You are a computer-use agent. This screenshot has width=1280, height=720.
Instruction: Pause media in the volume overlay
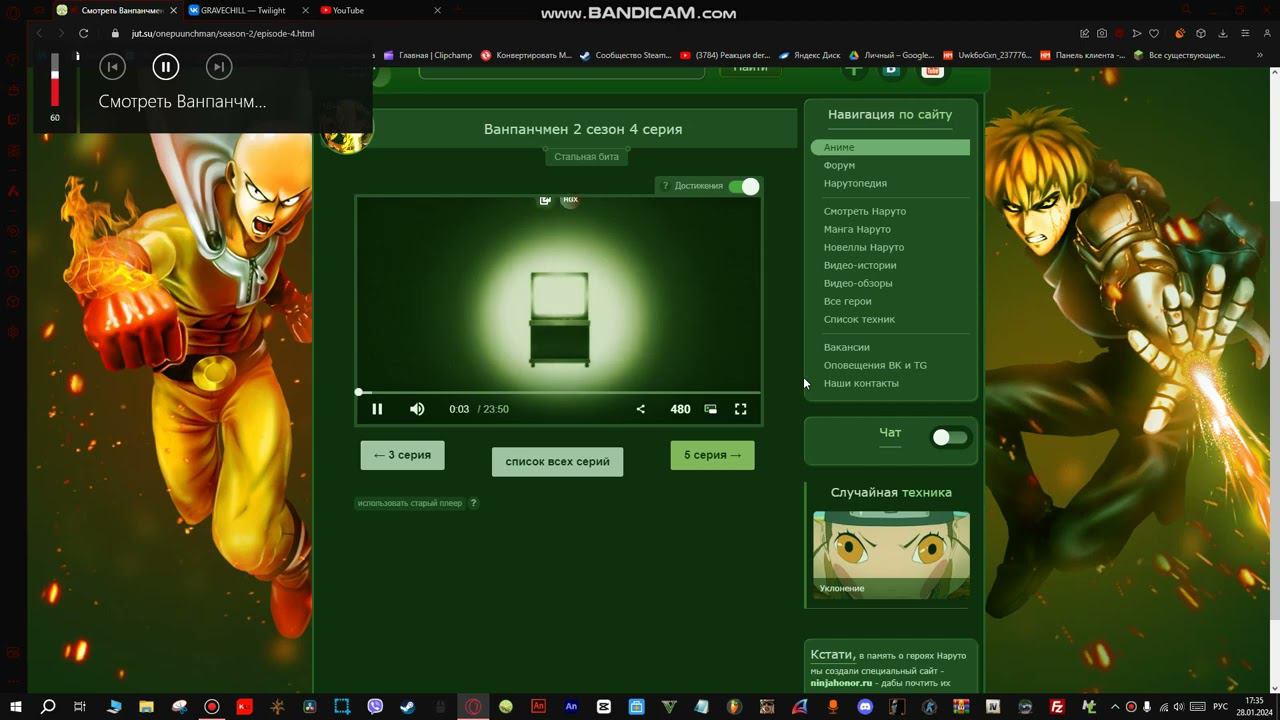[166, 67]
